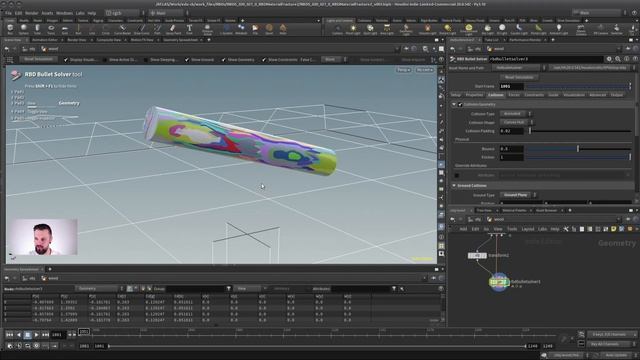Viewport: 640px width, 360px height.
Task: Click the spreadsheet Group filter field
Action: [195, 289]
